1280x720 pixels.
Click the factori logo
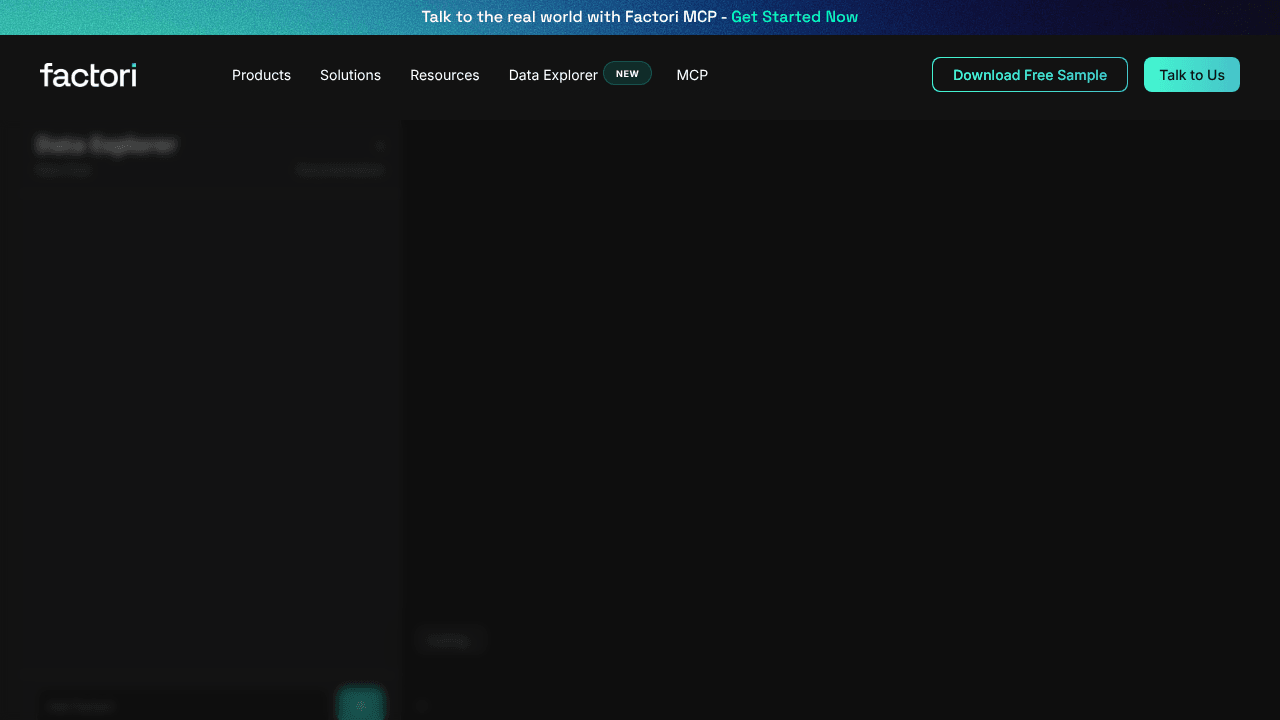(x=88, y=75)
